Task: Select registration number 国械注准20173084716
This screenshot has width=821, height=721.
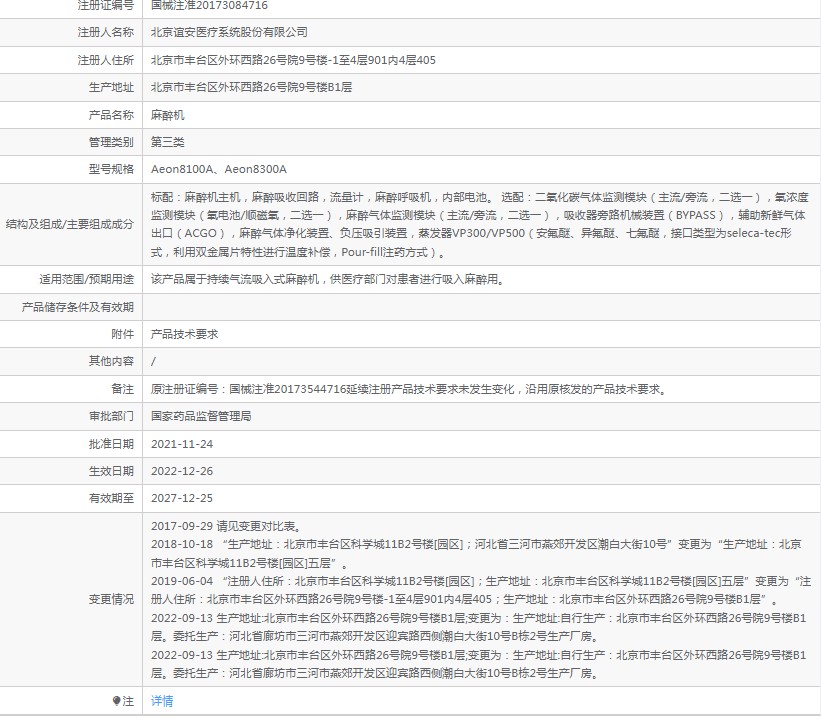Action: point(209,5)
